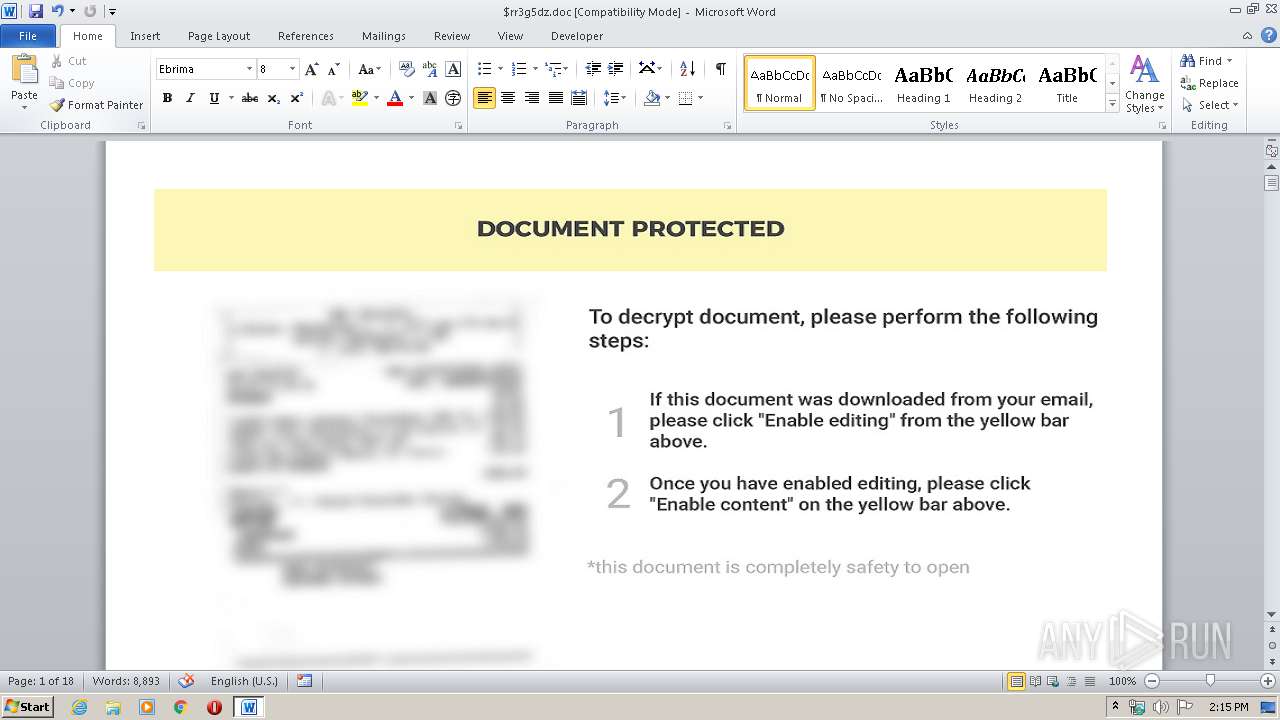Click the Paste icon in Clipboard group
This screenshot has width=1280, height=720.
(x=24, y=70)
